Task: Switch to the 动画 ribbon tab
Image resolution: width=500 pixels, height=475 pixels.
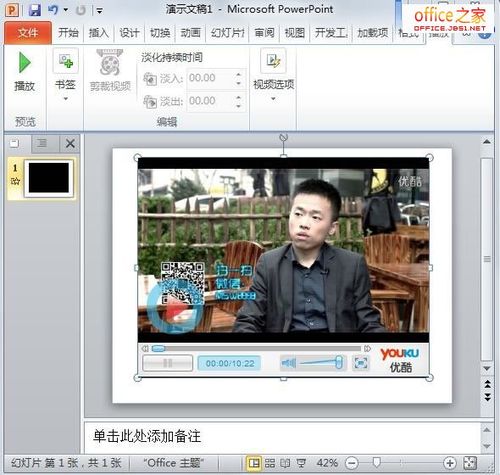Action: [190, 33]
